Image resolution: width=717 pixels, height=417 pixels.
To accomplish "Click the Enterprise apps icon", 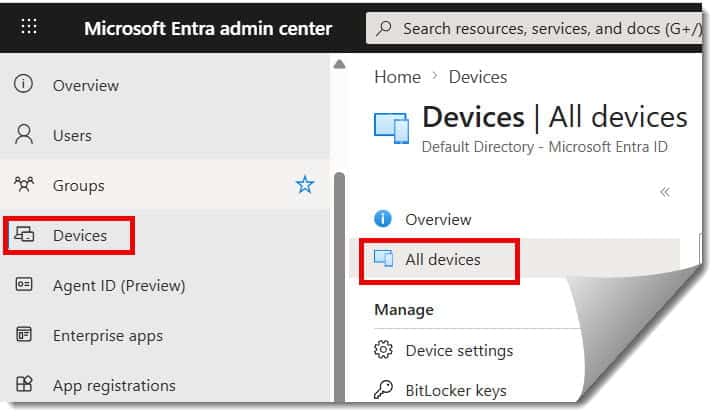I will pos(24,334).
